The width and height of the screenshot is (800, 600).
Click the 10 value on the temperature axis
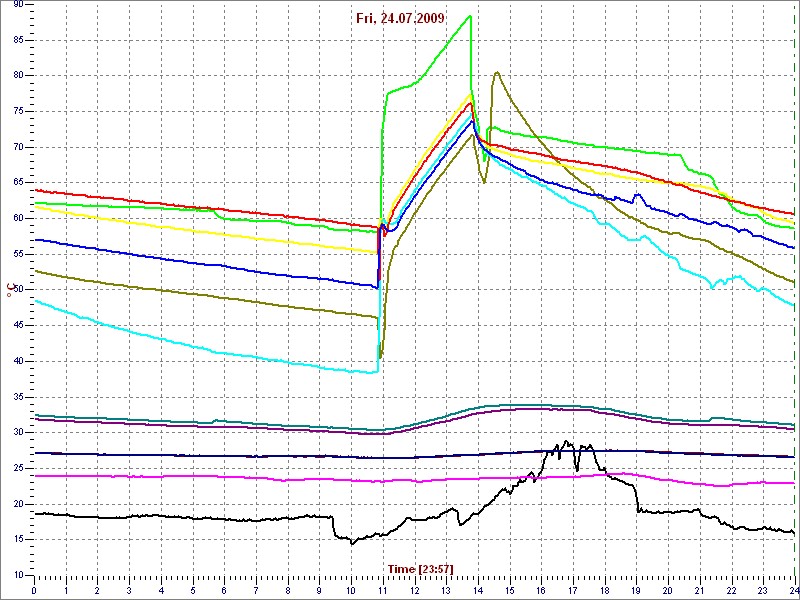[x=18, y=575]
